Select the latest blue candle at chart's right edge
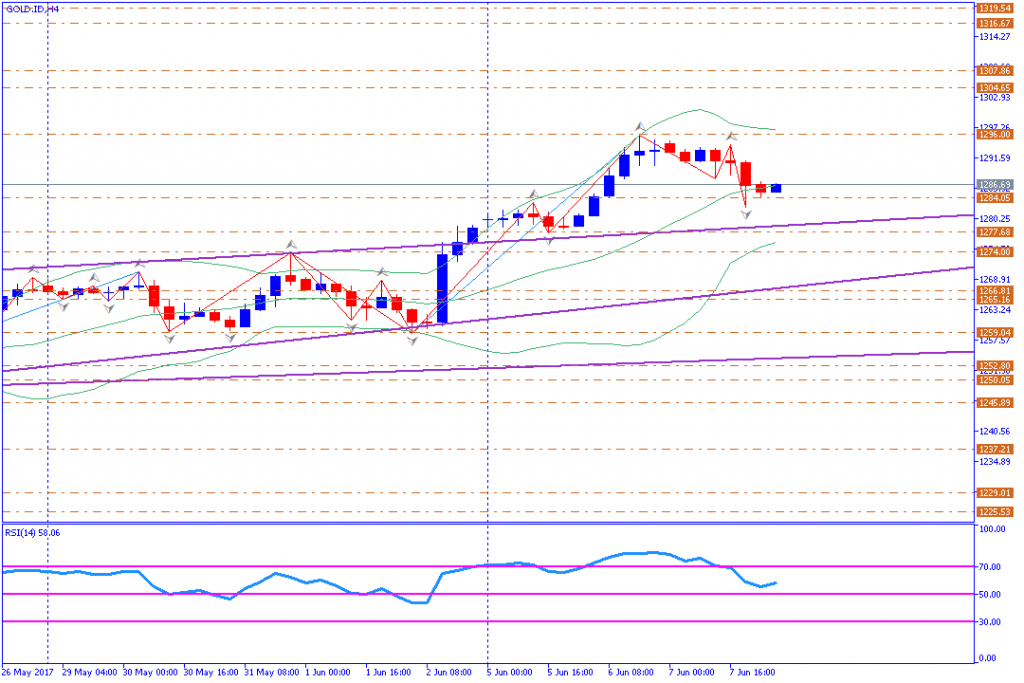The height and width of the screenshot is (683, 1024). pos(776,188)
